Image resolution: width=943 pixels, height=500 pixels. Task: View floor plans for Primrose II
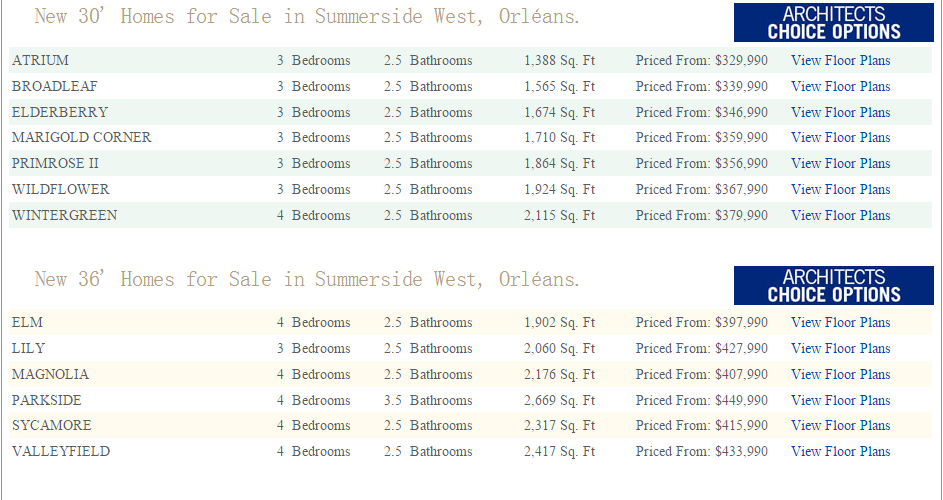click(840, 163)
